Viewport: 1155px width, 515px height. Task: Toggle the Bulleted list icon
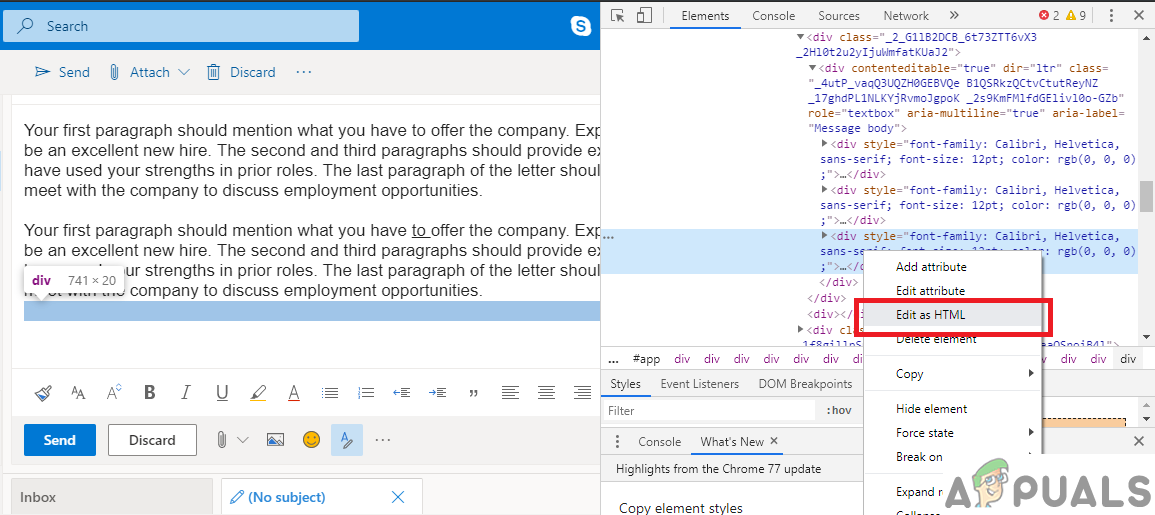[x=330, y=393]
